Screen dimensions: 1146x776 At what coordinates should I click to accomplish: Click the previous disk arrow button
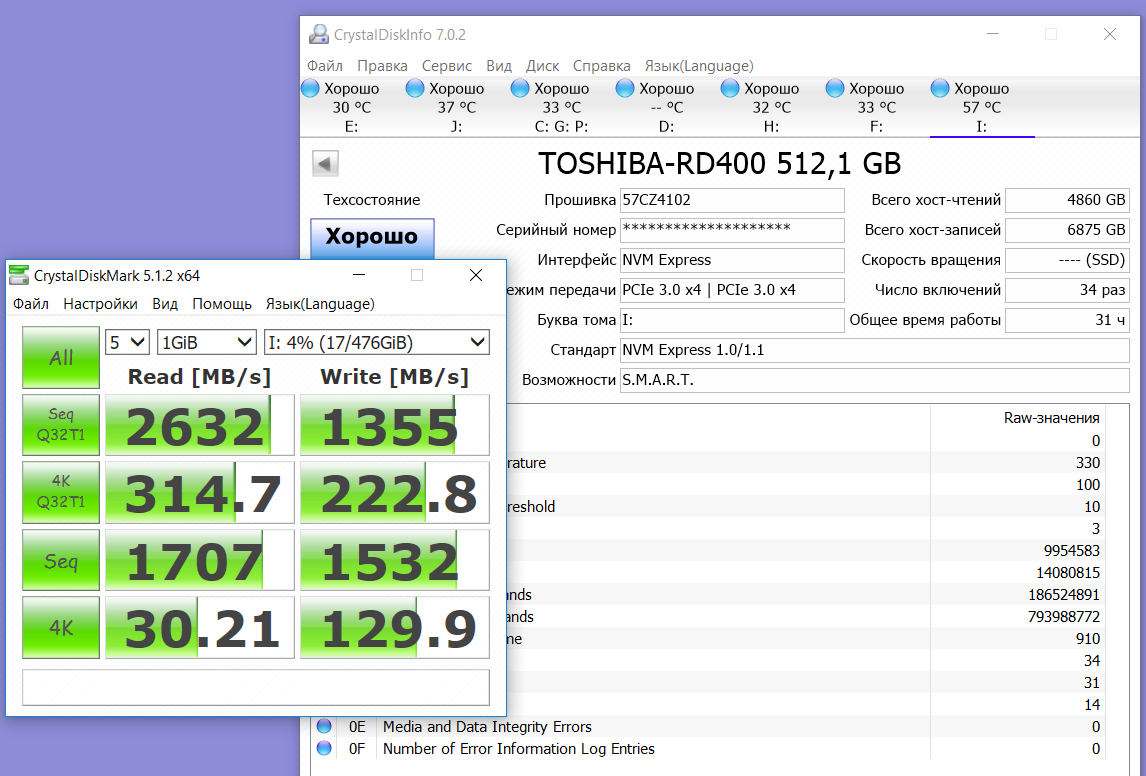[325, 164]
